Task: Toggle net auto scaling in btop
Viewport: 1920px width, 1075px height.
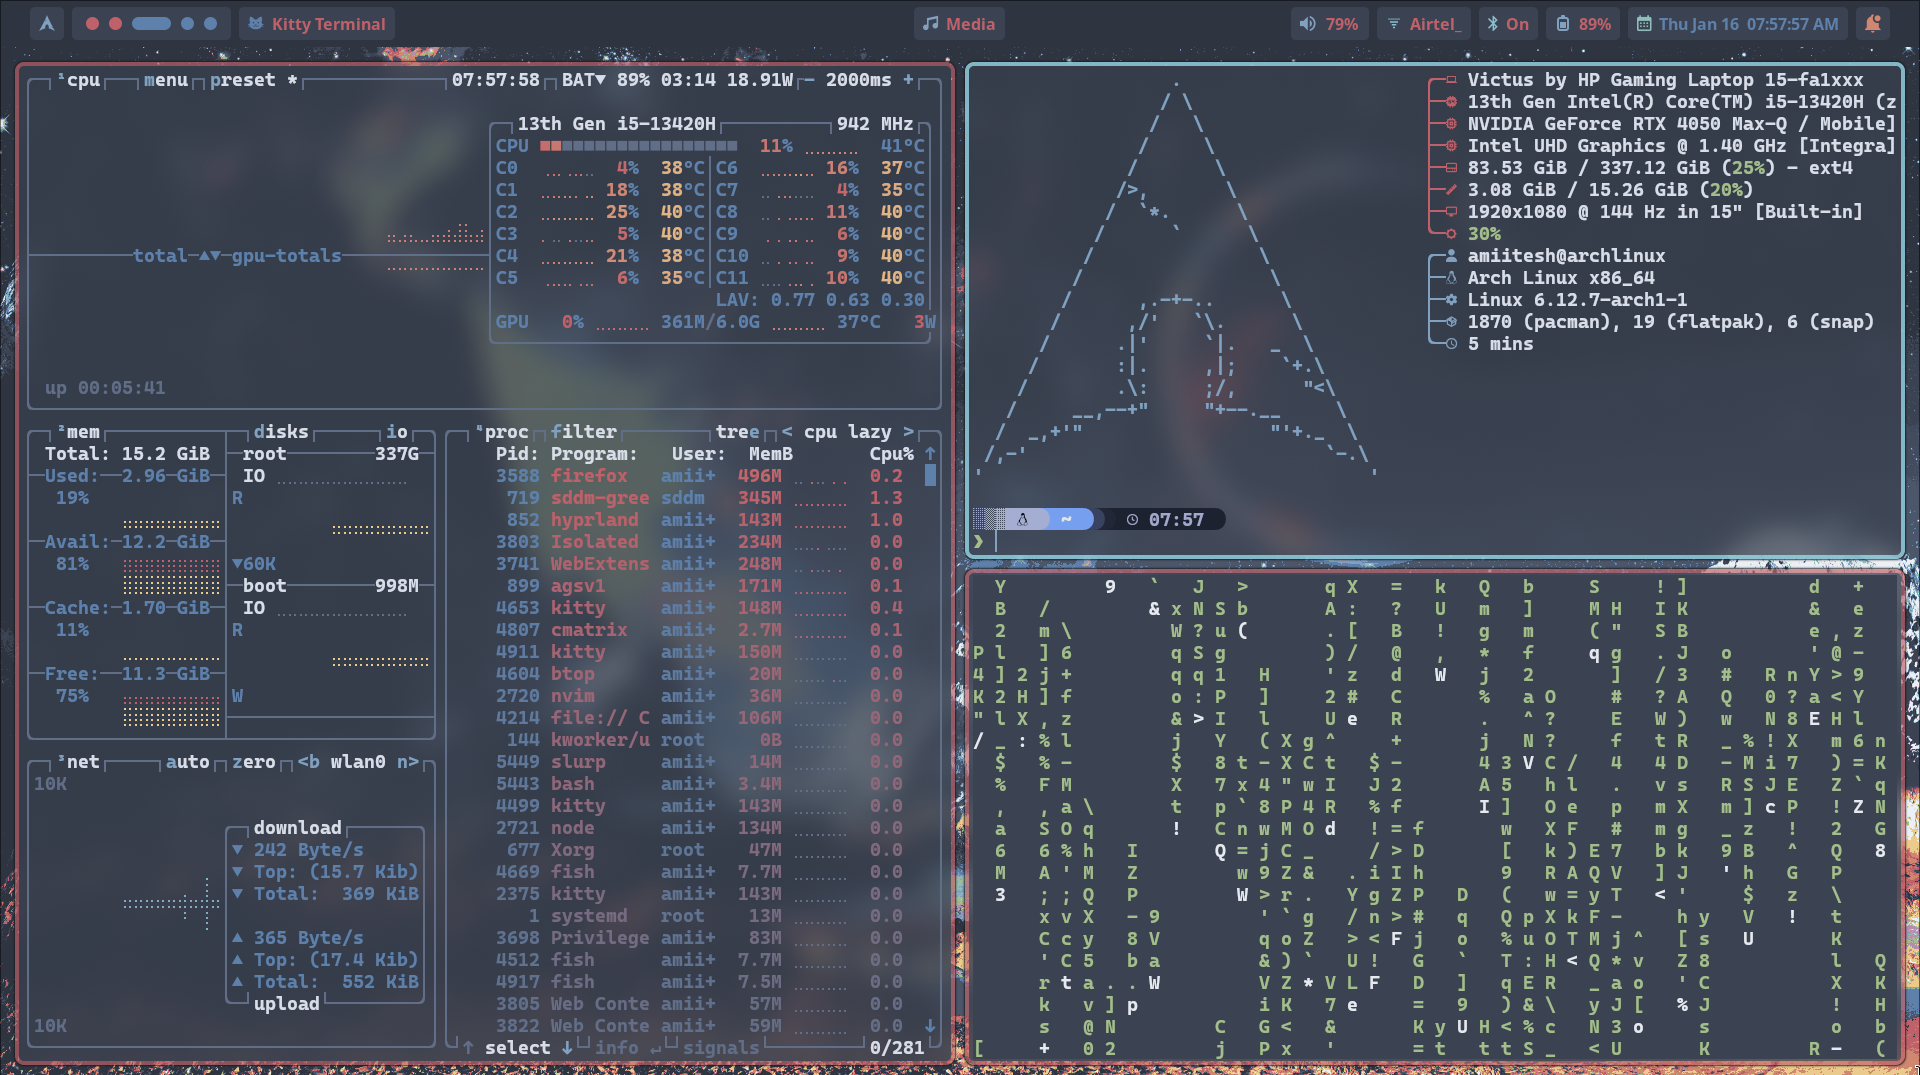Action: pyautogui.click(x=187, y=762)
